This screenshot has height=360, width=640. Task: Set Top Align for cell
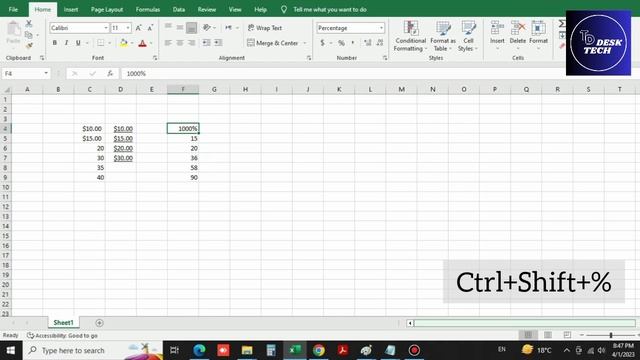pos(168,27)
